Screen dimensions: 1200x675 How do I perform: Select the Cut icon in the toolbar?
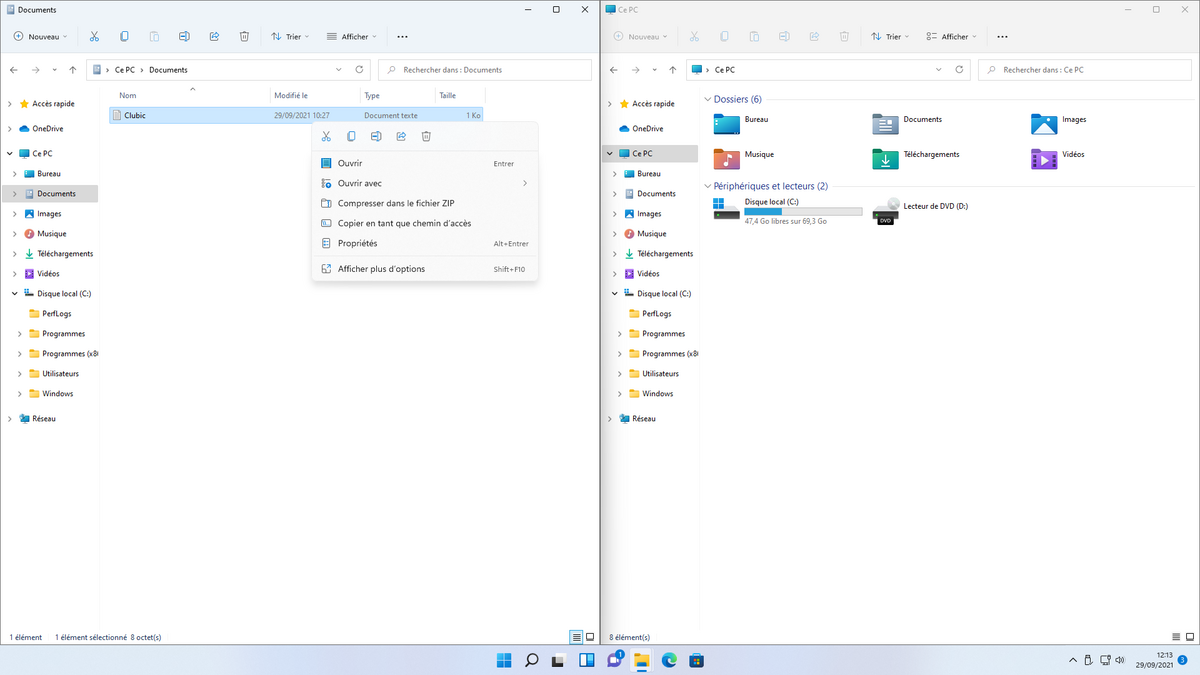pos(94,36)
